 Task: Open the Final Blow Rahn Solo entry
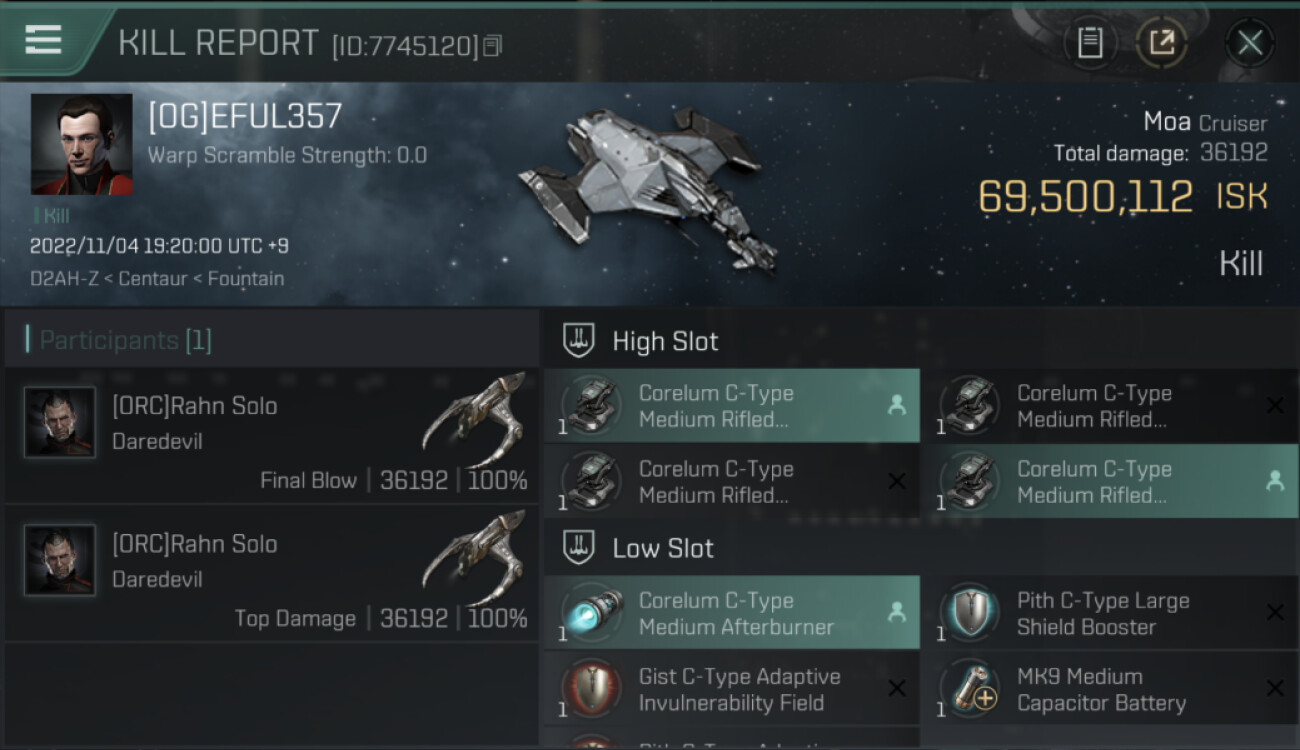coord(271,436)
